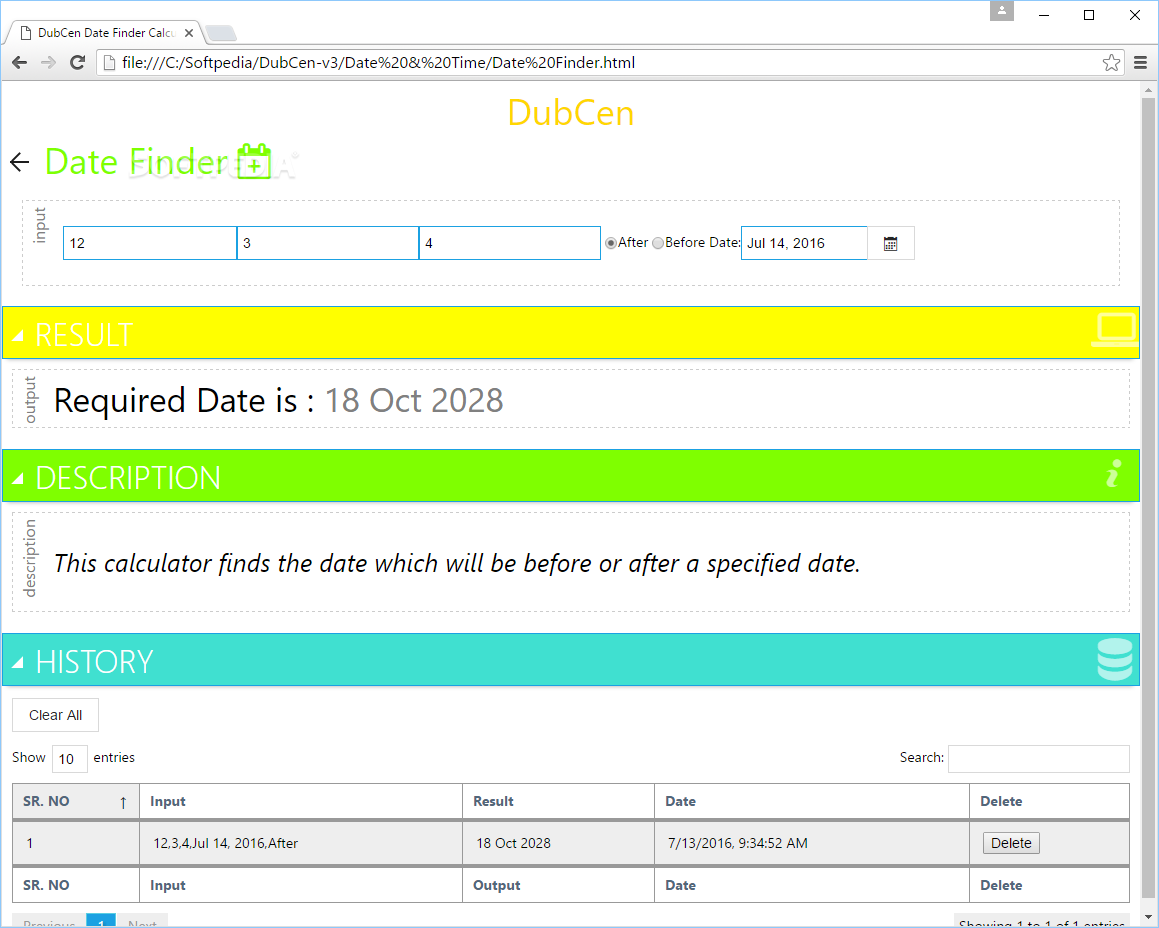Go forward in browser history

coord(48,63)
